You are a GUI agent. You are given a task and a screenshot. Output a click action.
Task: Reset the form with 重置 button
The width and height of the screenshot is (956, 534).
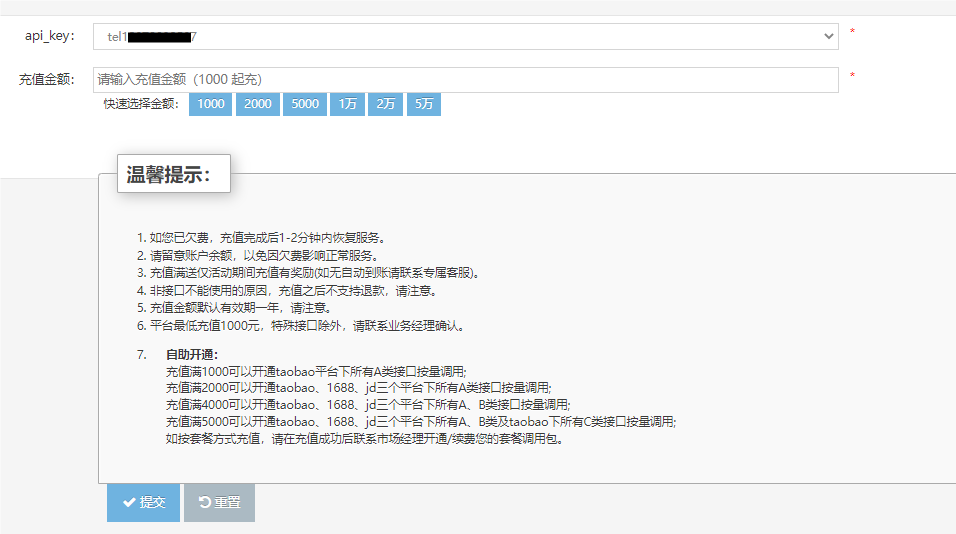219,503
